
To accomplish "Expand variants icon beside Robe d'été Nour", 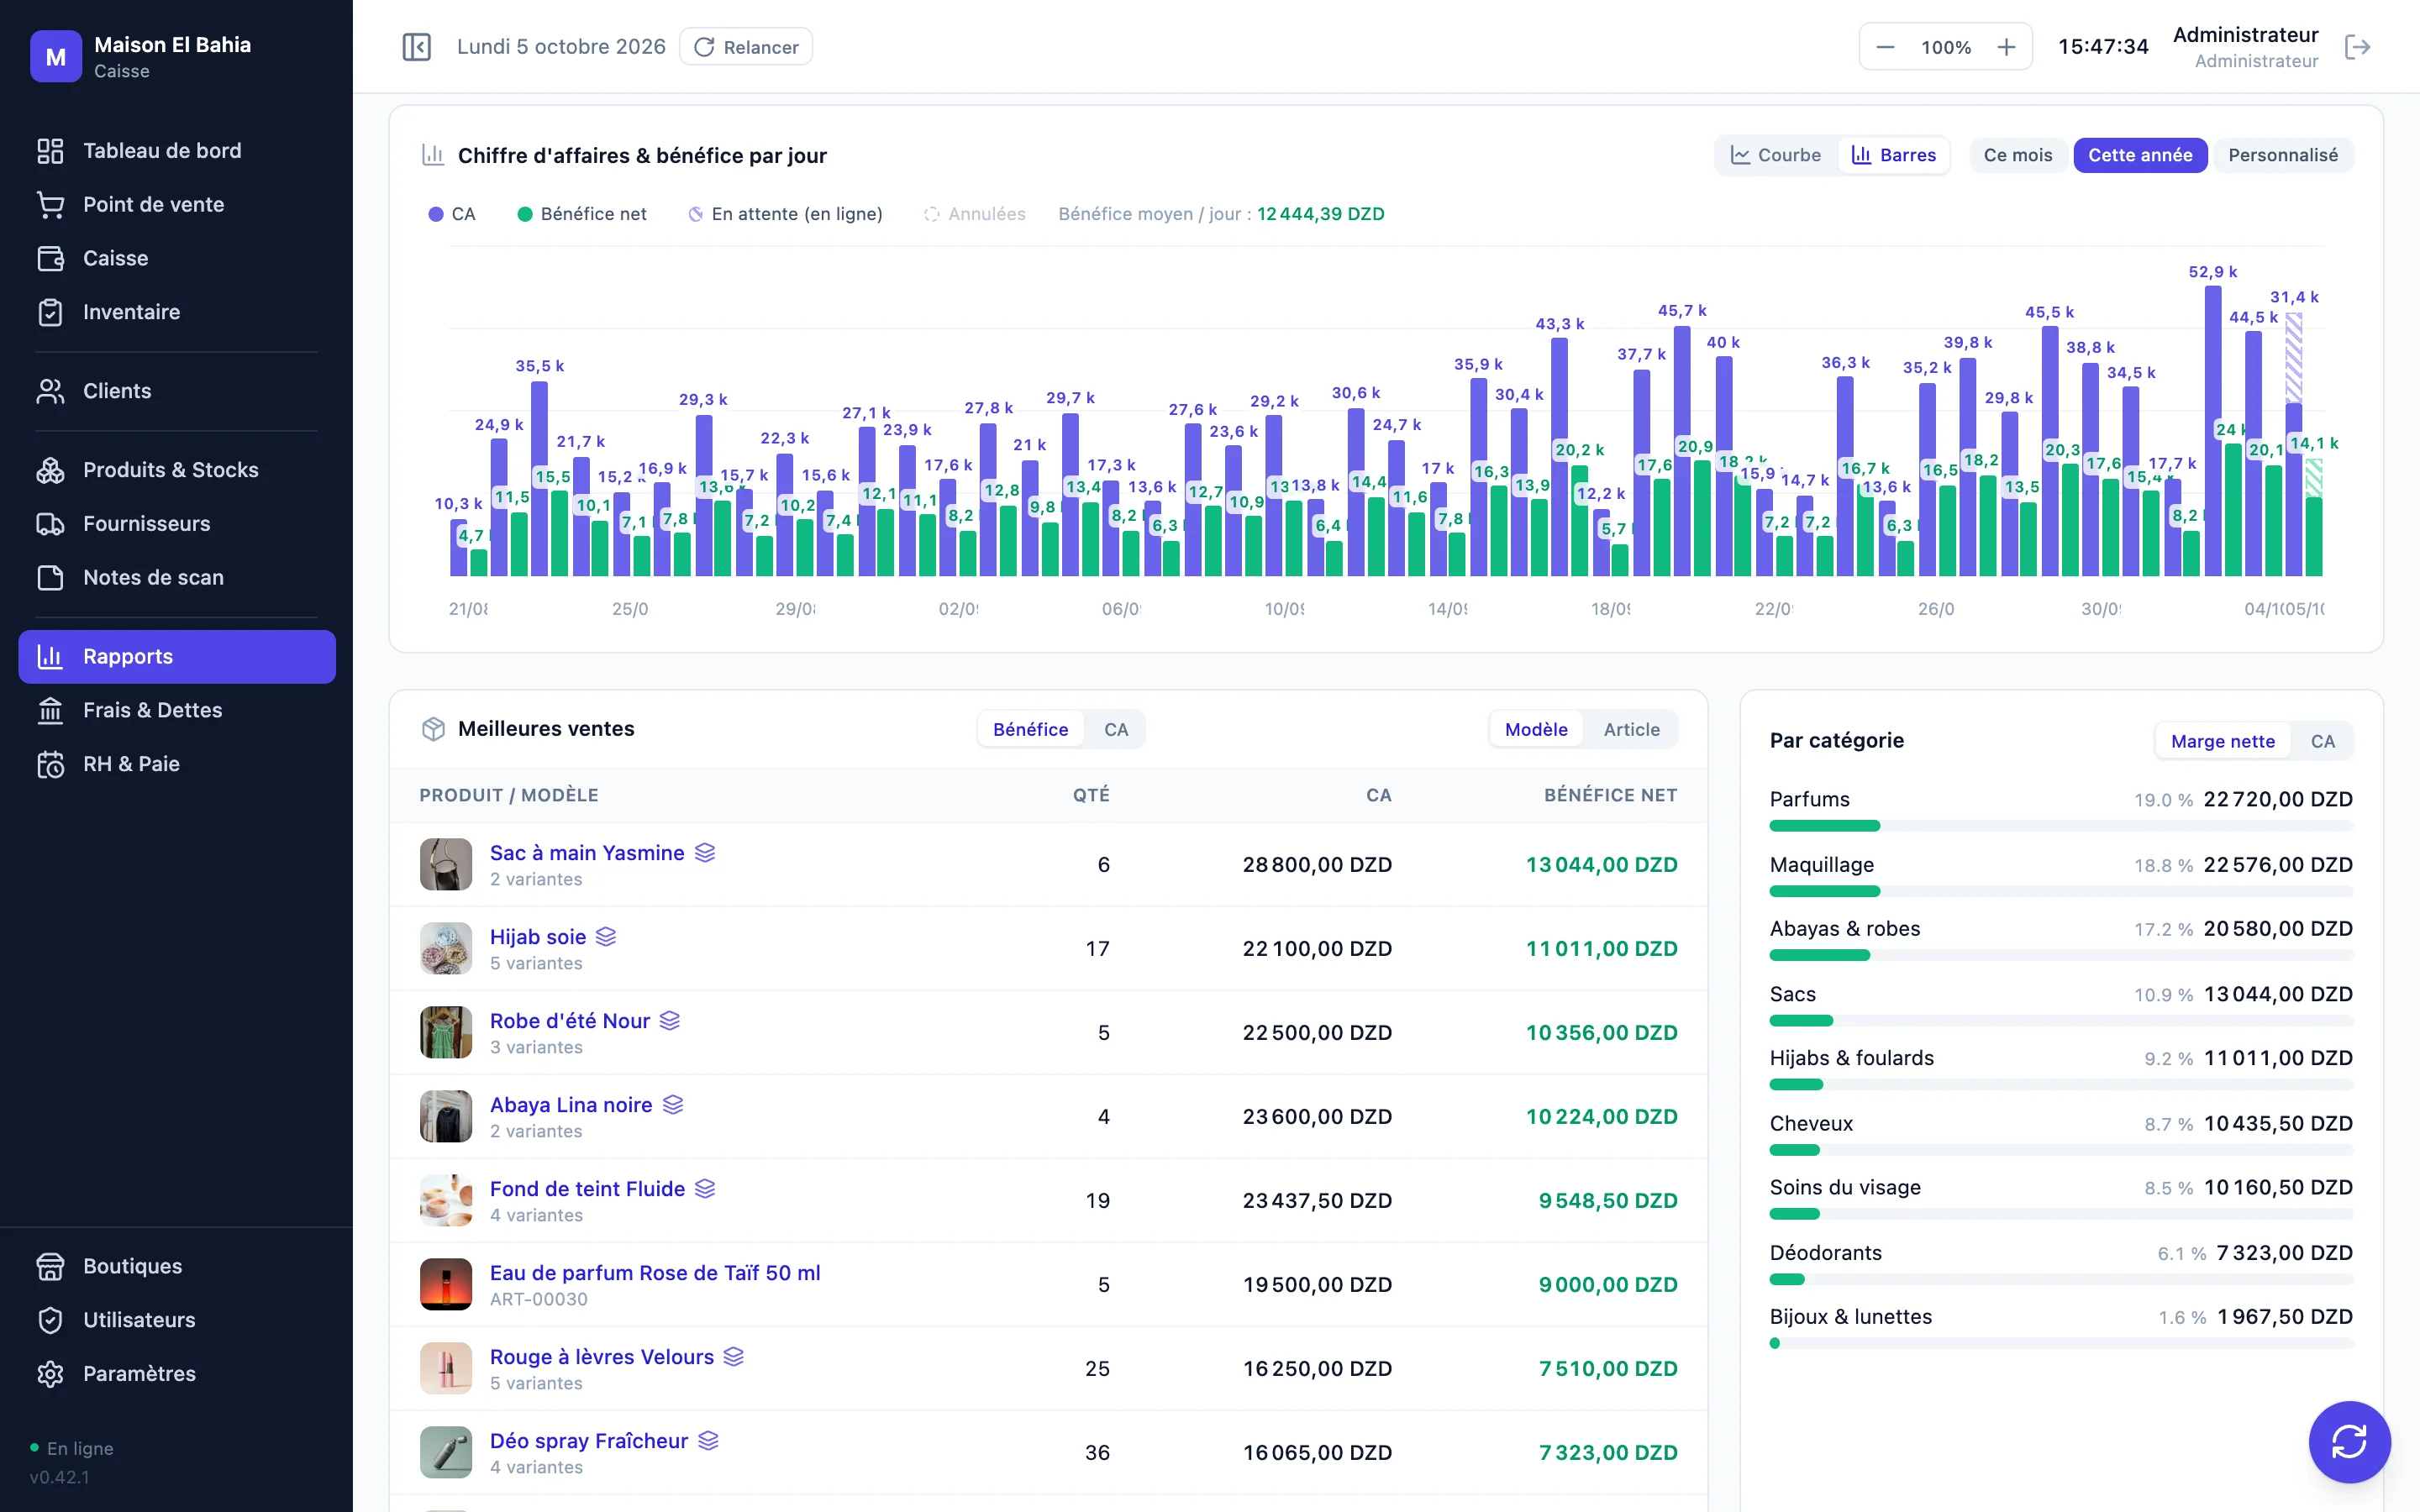I will pyautogui.click(x=670, y=1021).
